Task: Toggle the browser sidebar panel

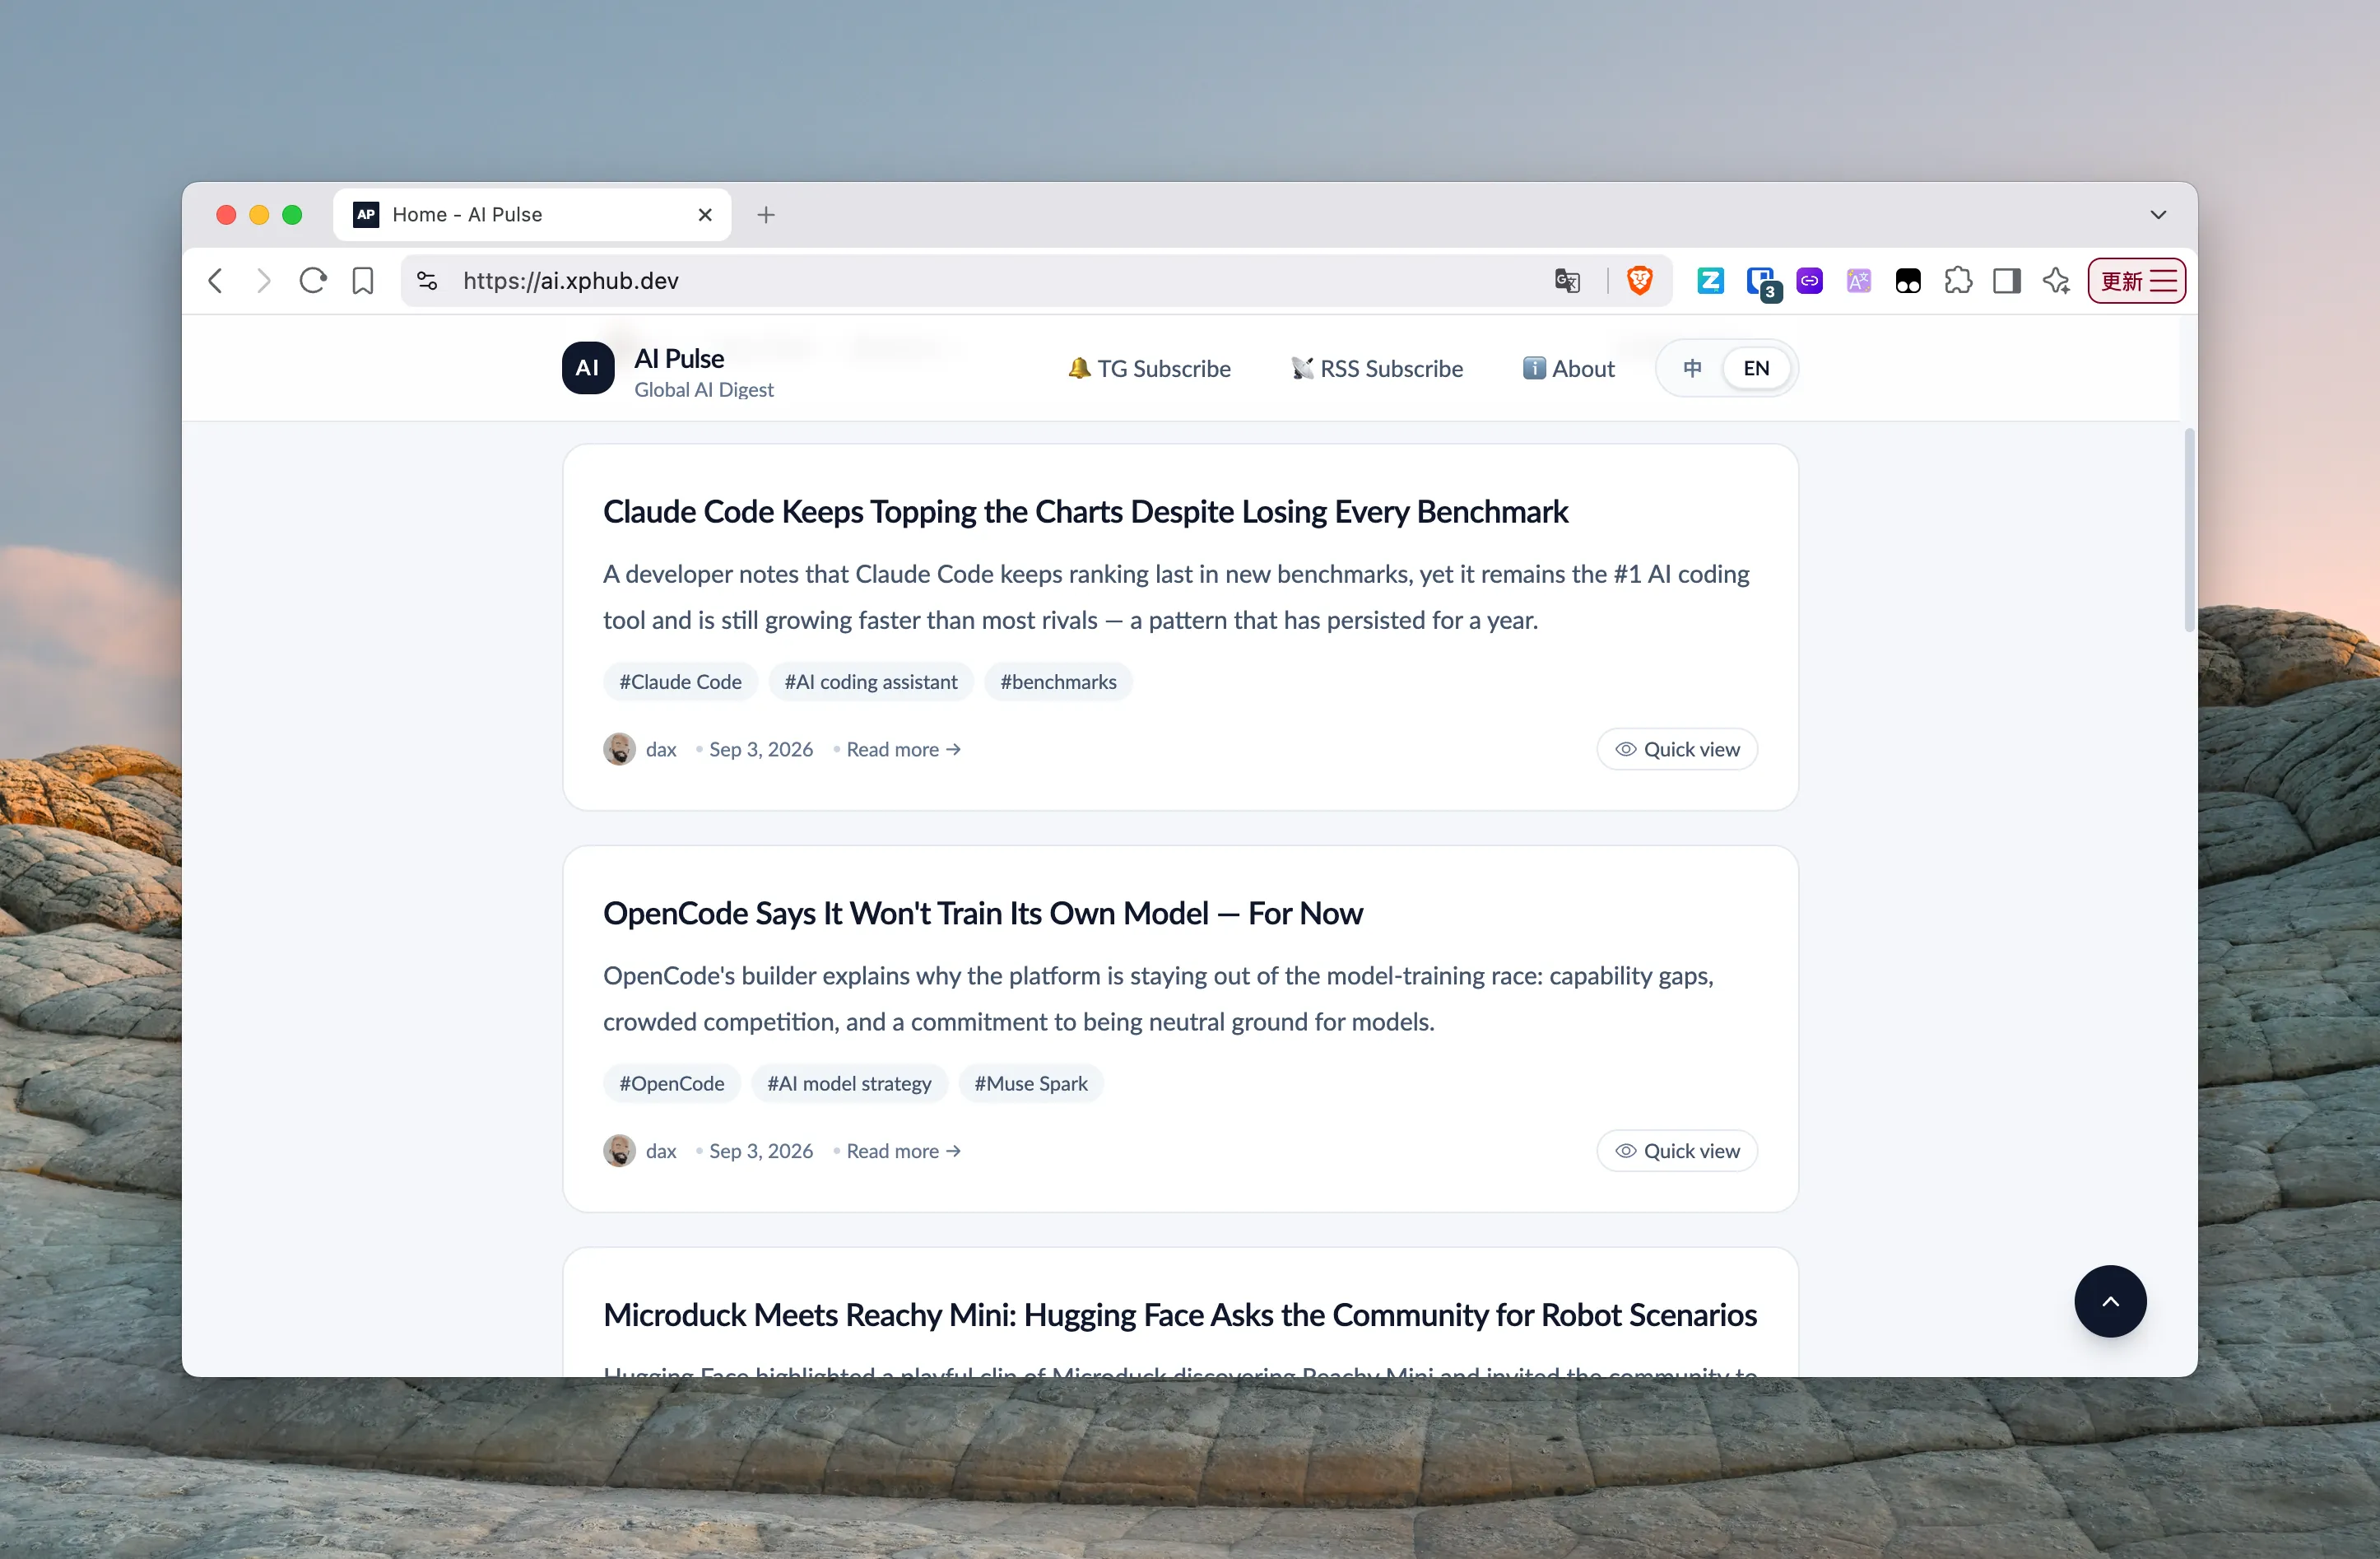Action: pyautogui.click(x=2007, y=281)
